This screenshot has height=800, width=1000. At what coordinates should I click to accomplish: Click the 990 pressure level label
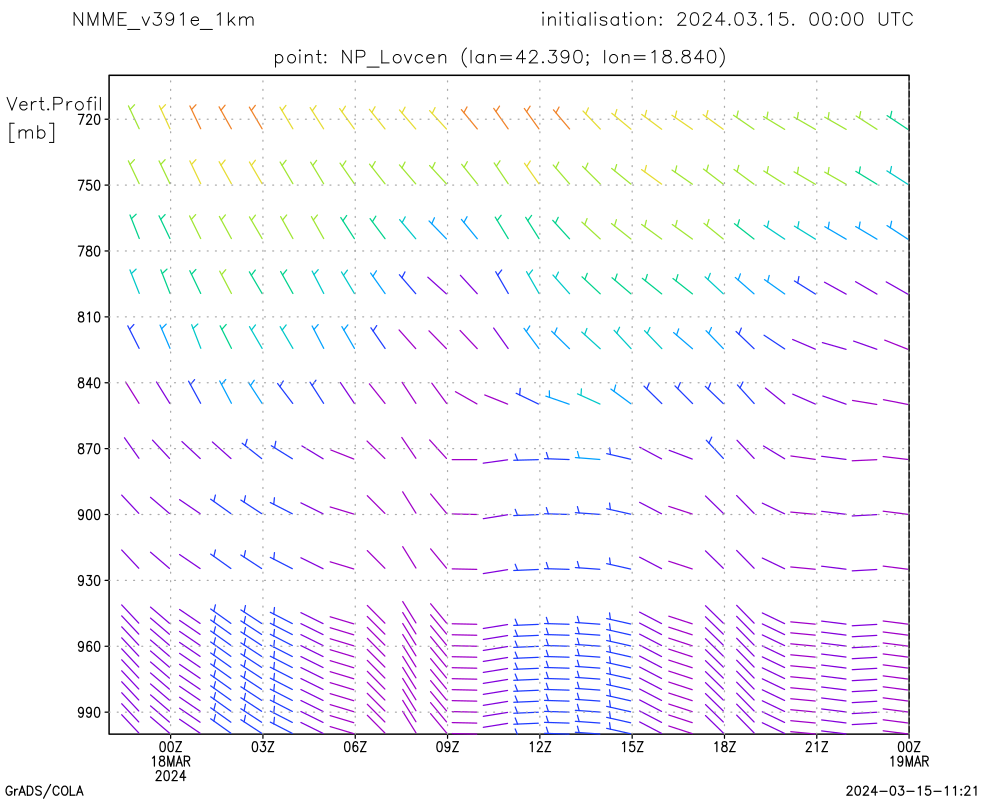[x=89, y=713]
